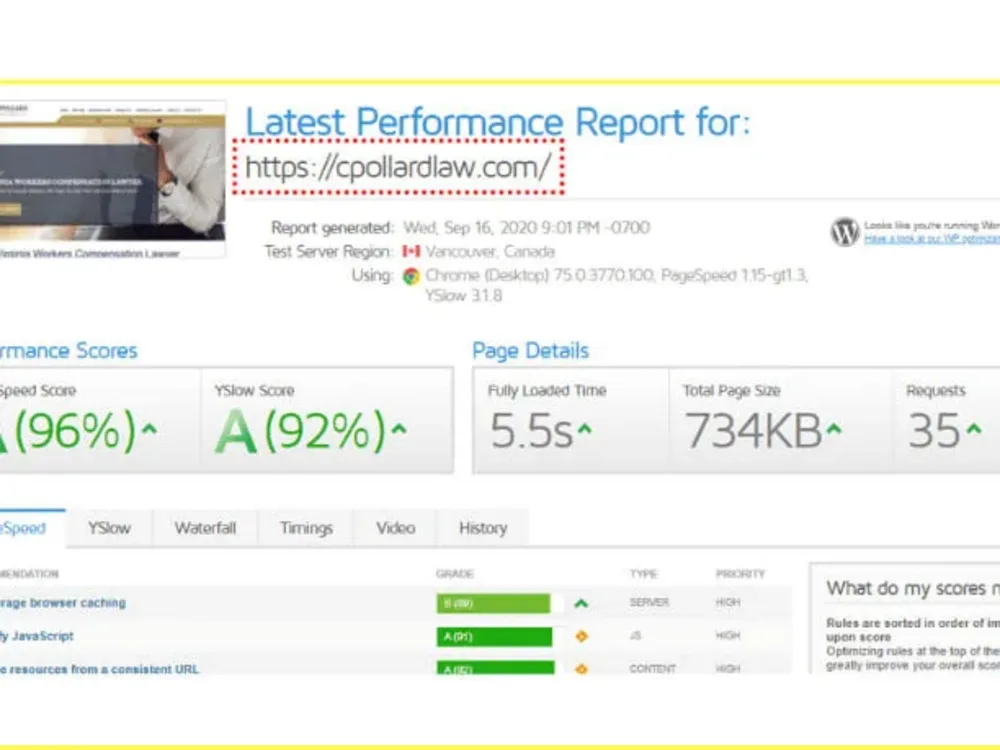Open the leverage browser caching recommendation
1000x750 pixels.
[63, 603]
